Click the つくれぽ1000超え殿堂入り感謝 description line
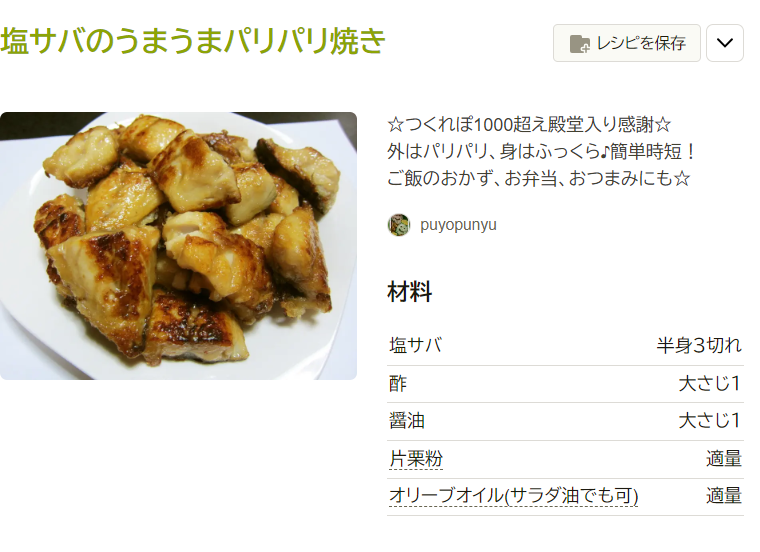The image size is (760, 552). (529, 125)
